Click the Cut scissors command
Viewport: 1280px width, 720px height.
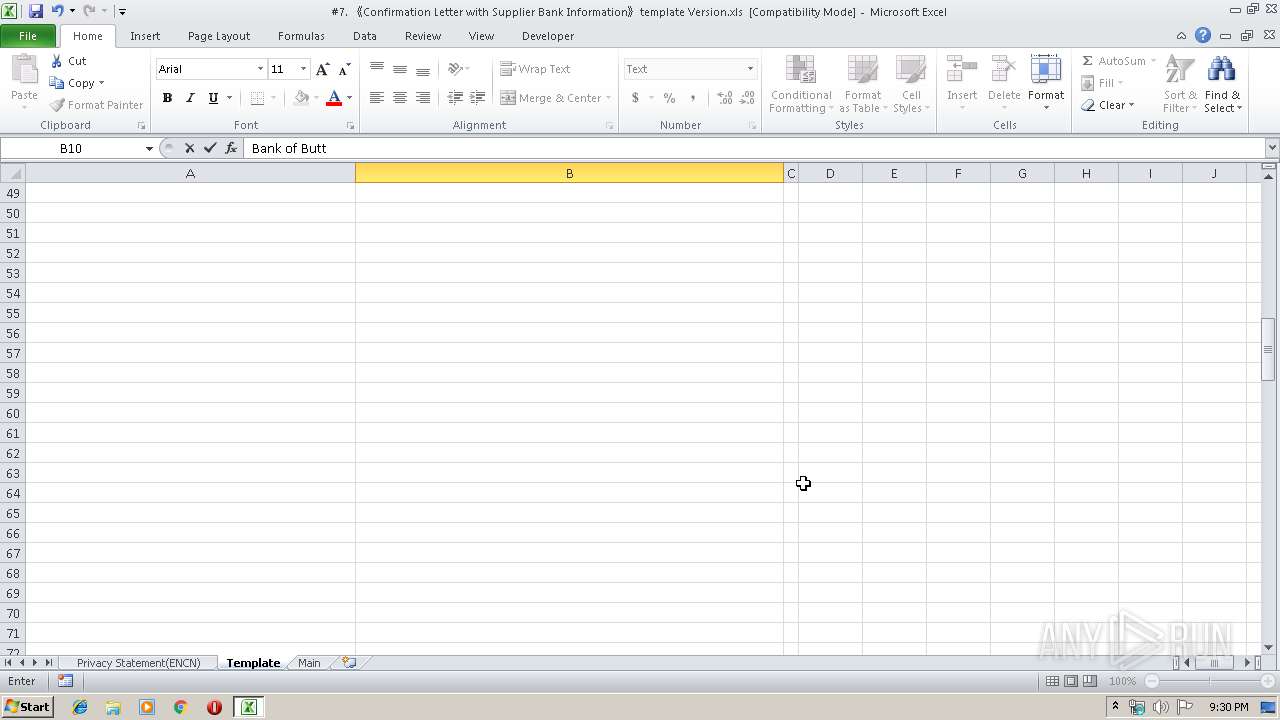[68, 61]
